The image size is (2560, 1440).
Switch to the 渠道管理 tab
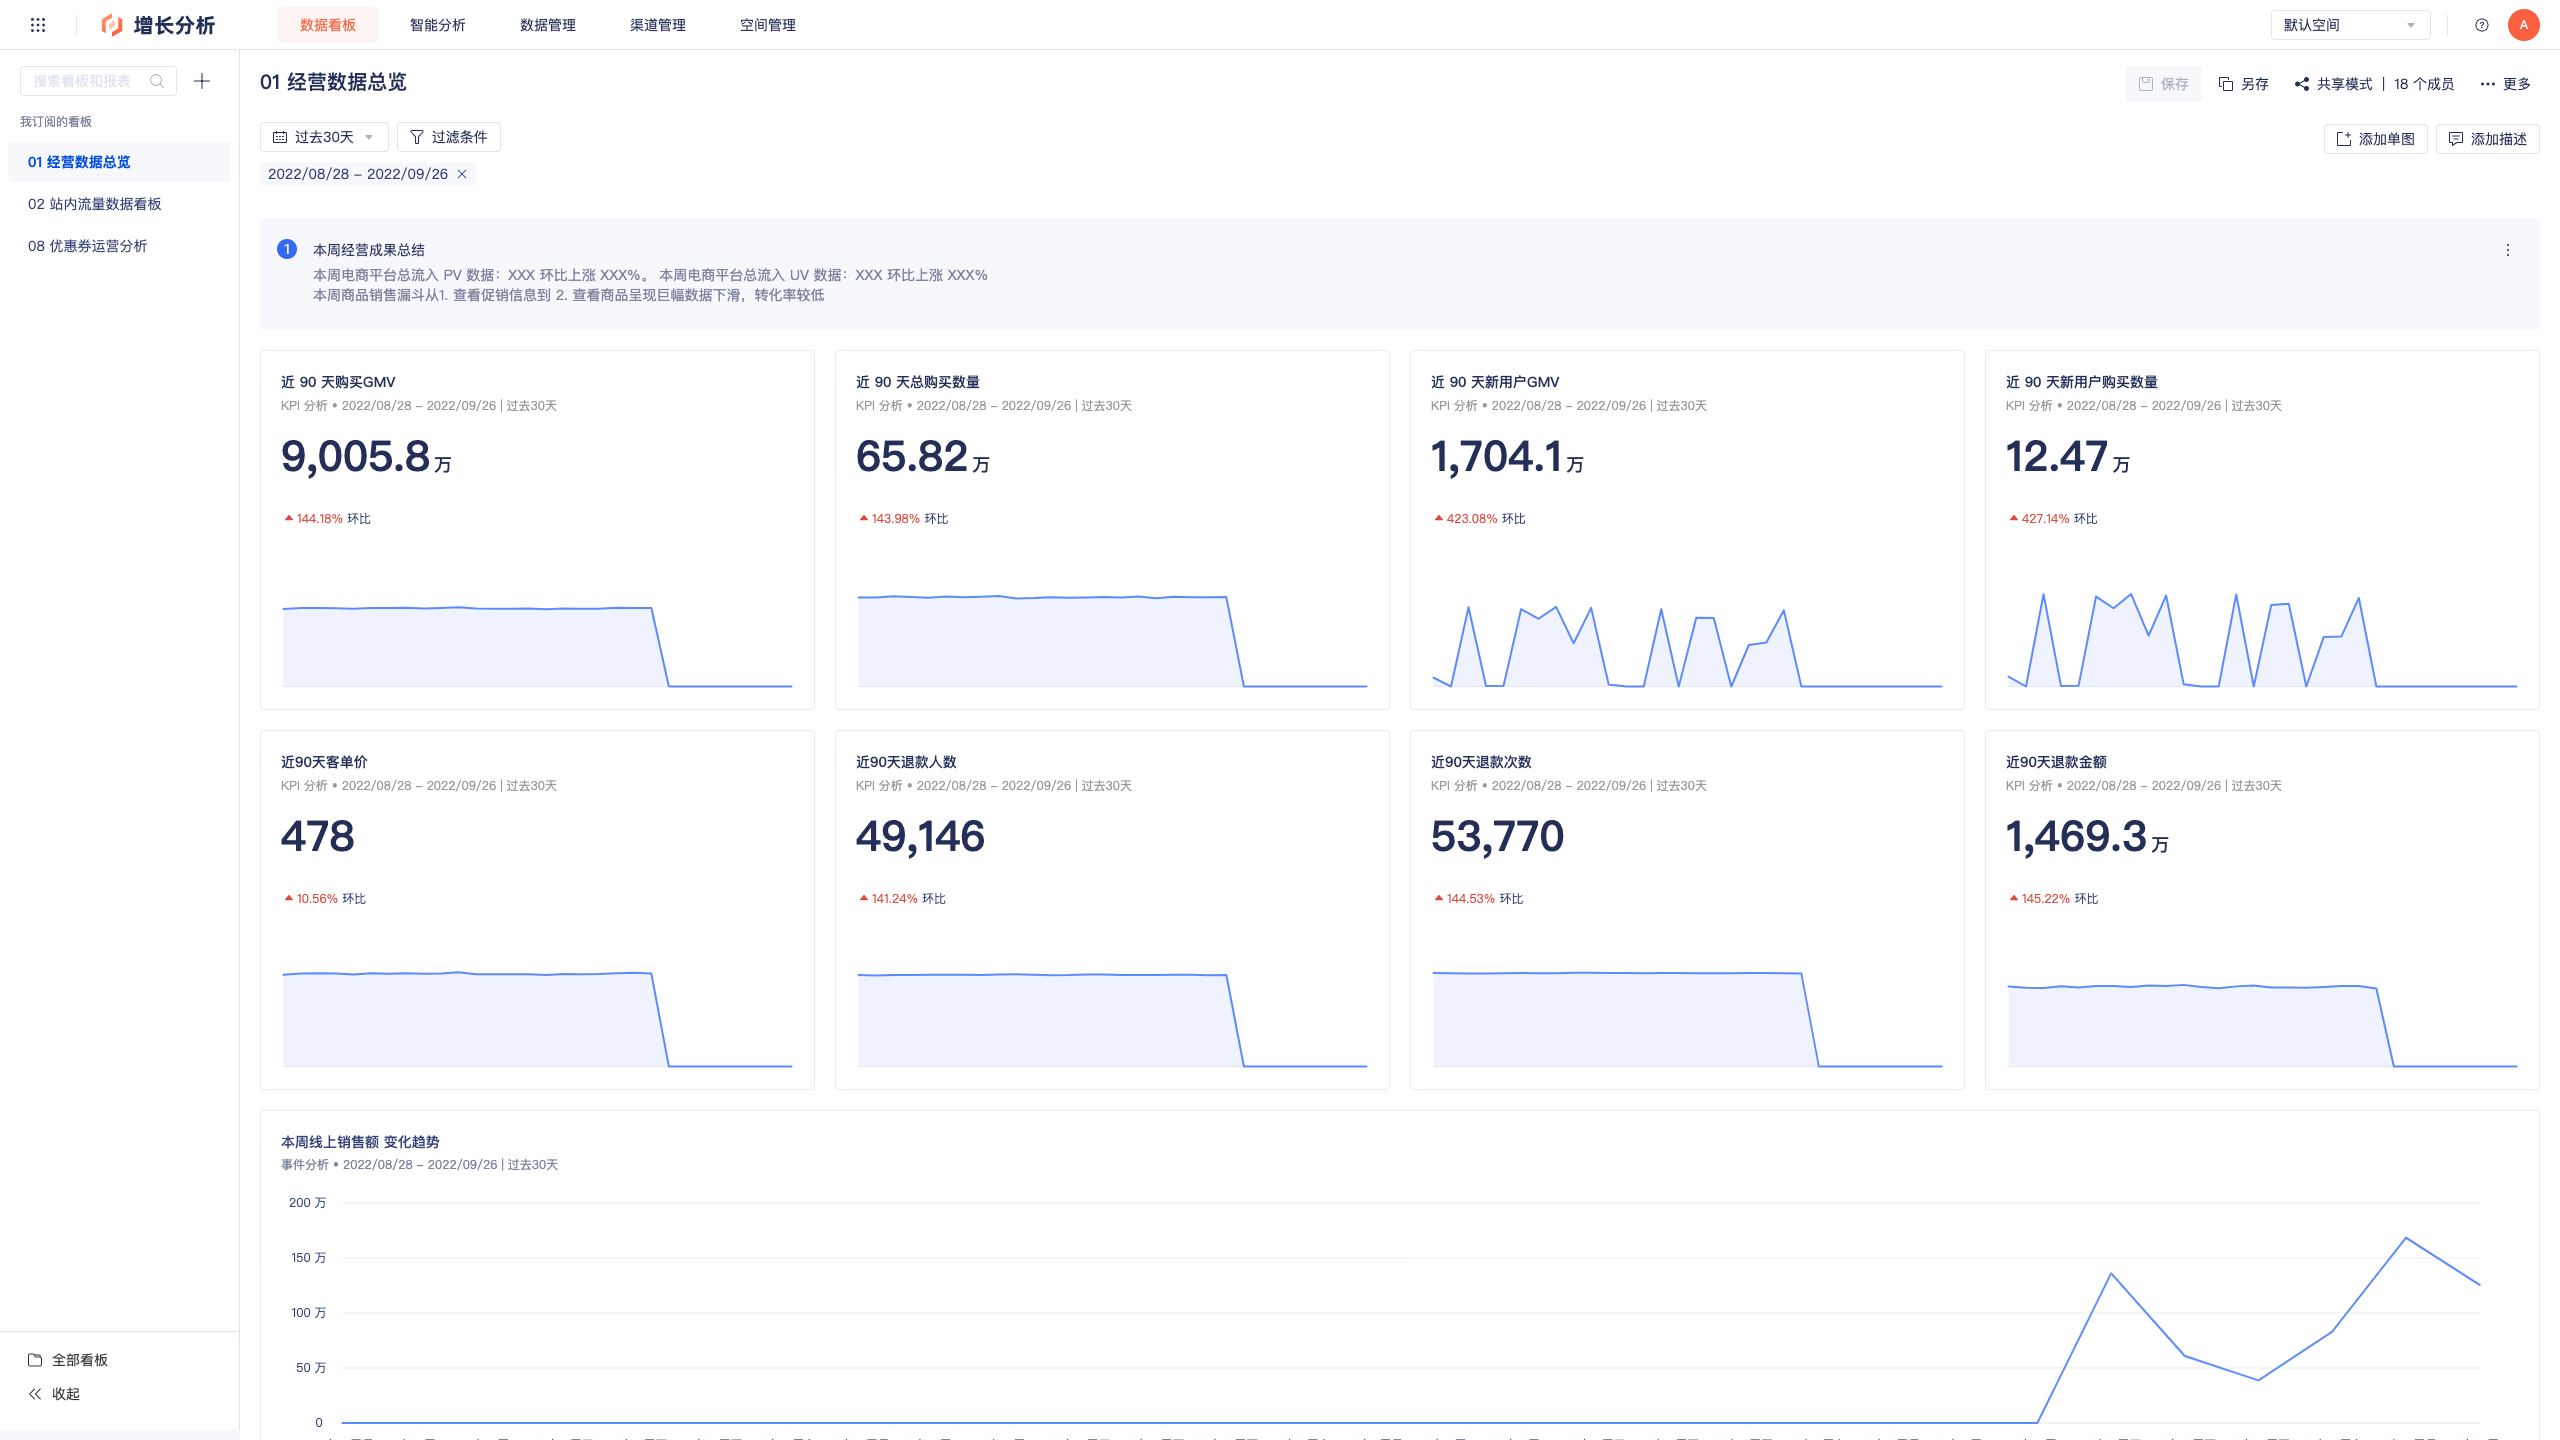(x=658, y=25)
